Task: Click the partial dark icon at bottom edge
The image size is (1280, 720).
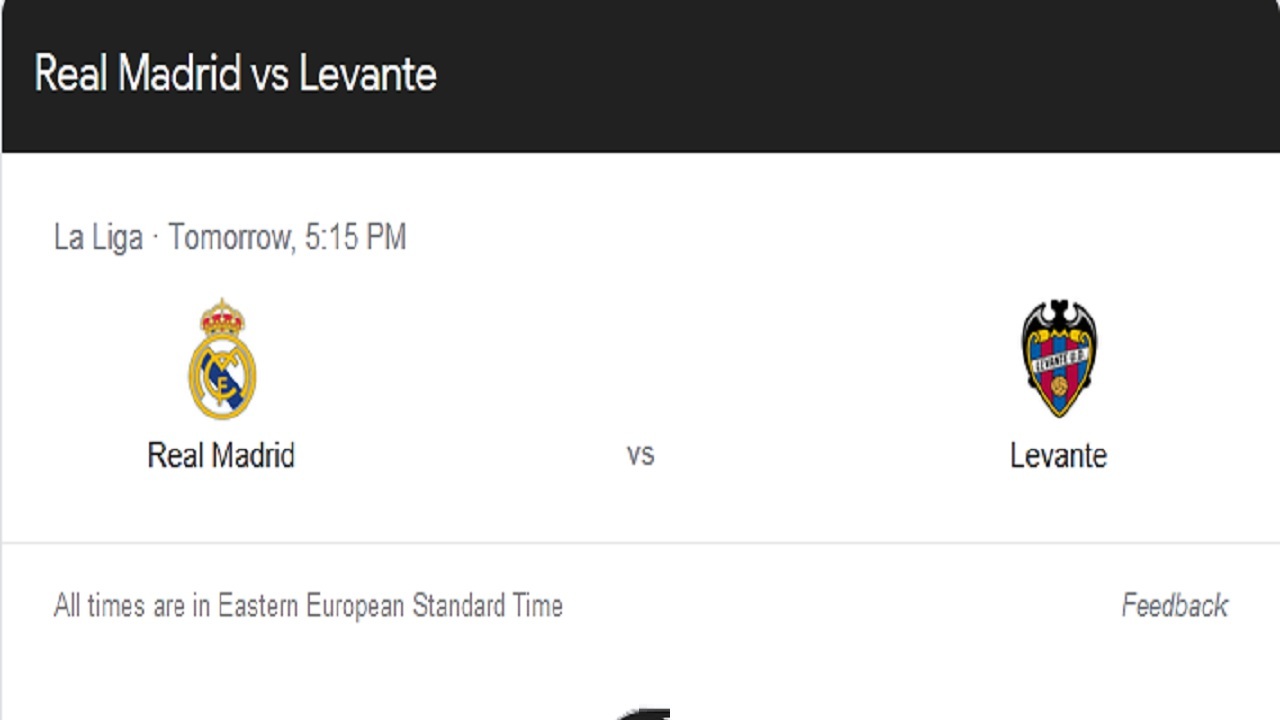Action: (x=642, y=714)
